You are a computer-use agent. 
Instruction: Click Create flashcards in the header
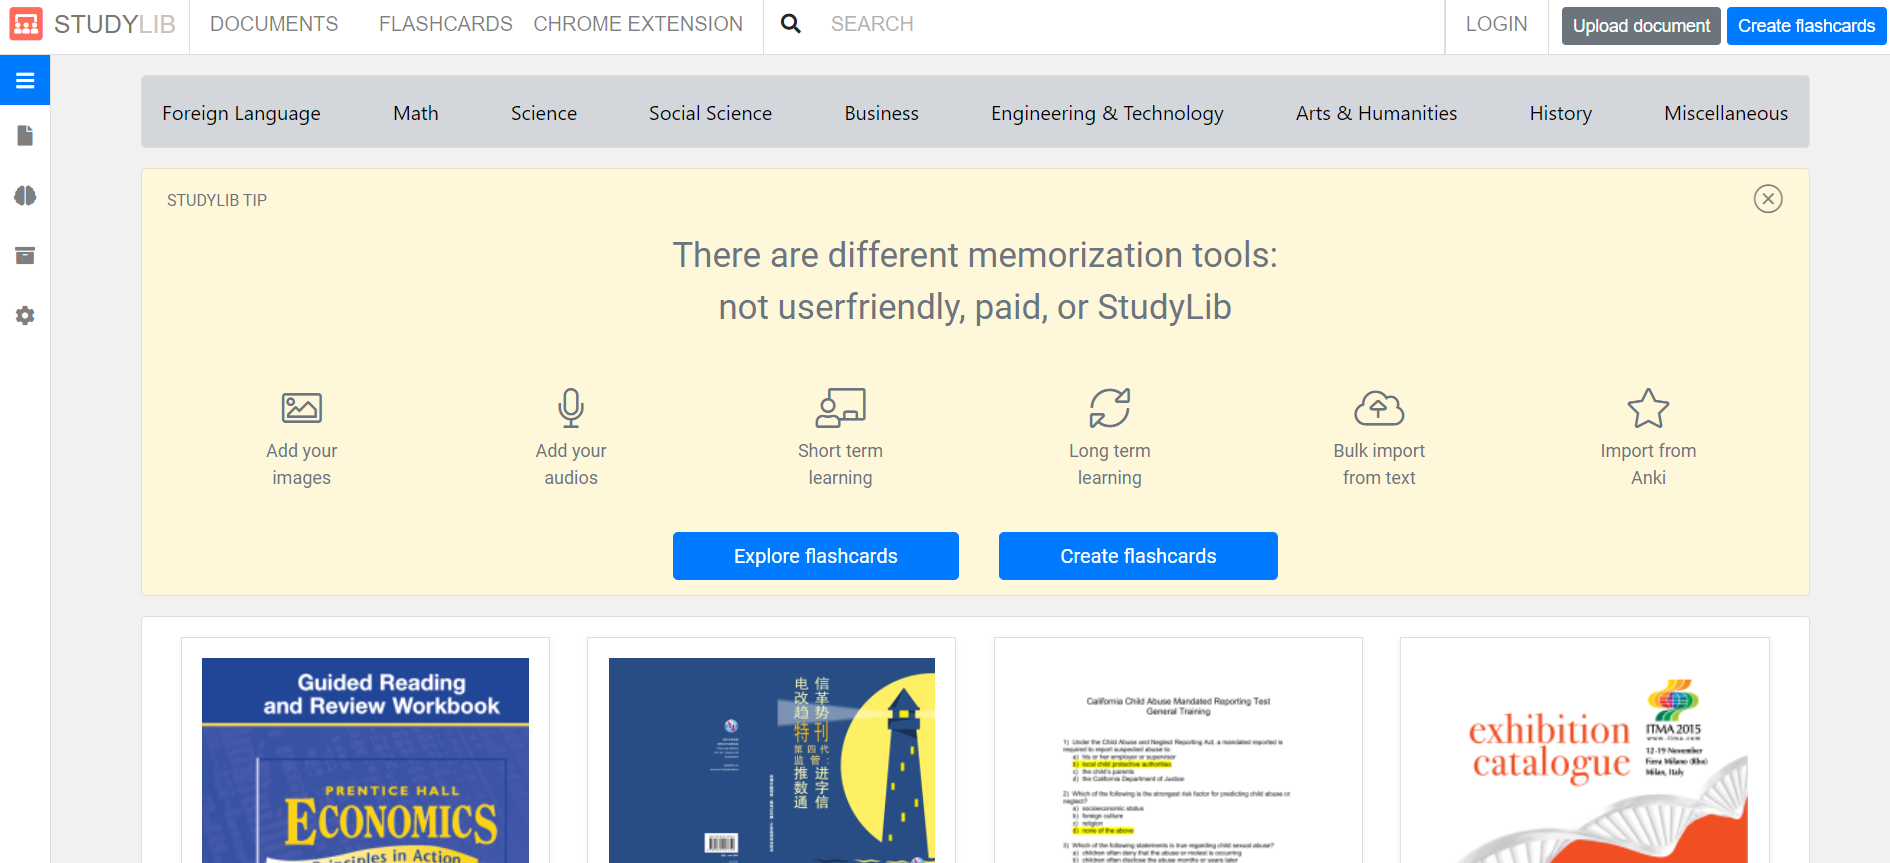(x=1807, y=26)
